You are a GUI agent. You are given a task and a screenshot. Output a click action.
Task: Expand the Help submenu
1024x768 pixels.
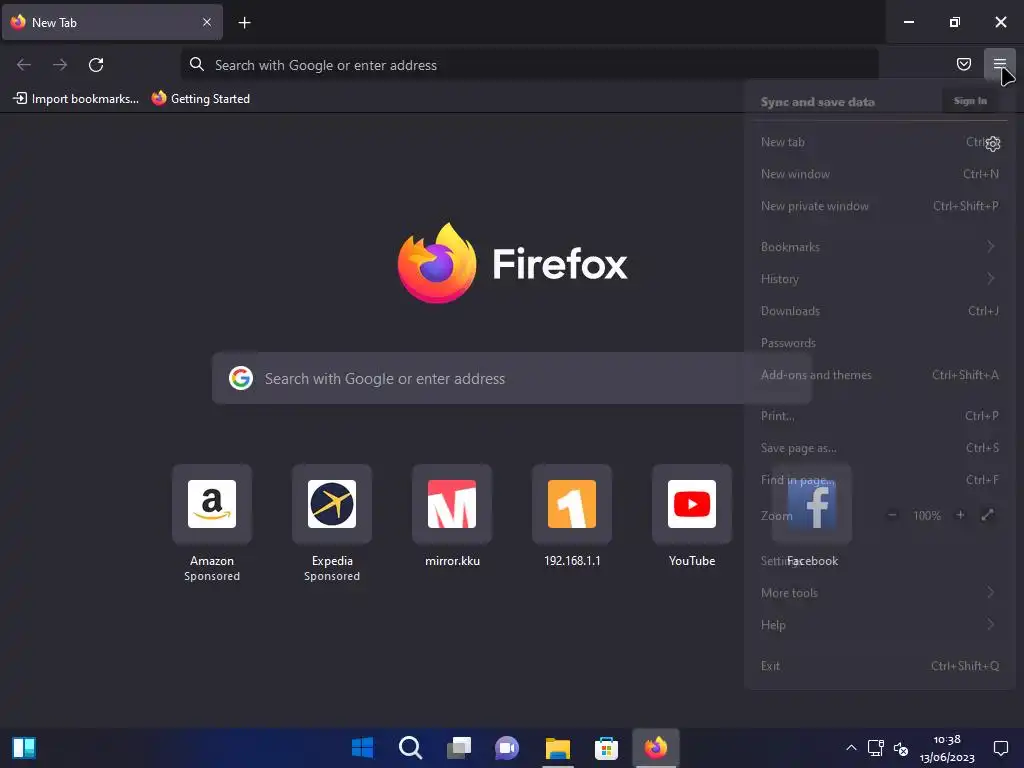pyautogui.click(x=879, y=625)
